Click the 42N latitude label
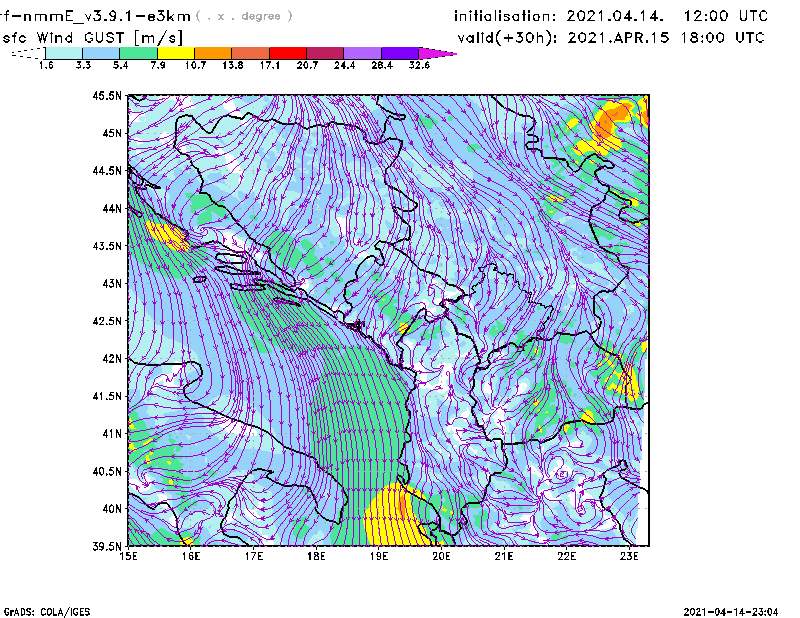Screen dimensions: 800x618 point(112,358)
